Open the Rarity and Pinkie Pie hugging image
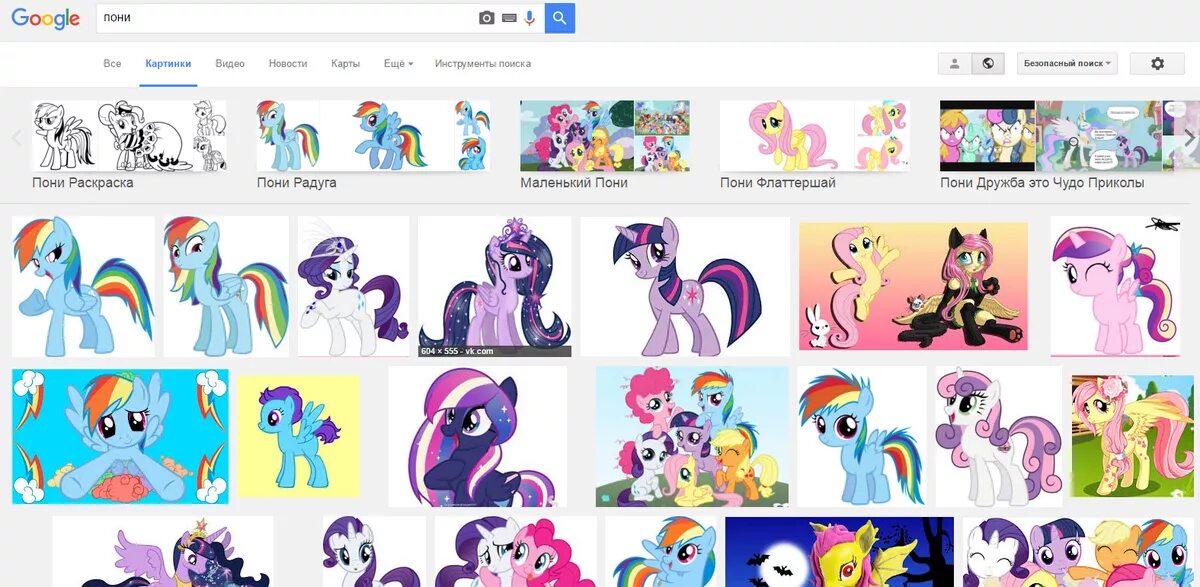The width and height of the screenshot is (1200, 587). [x=515, y=552]
